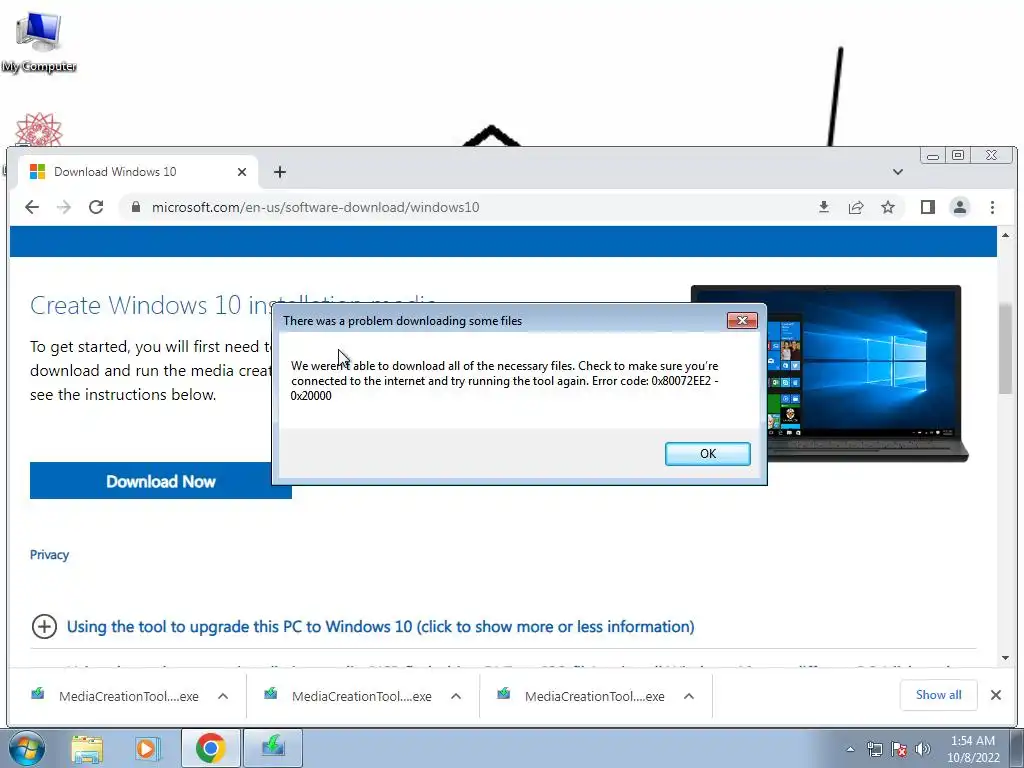
Task: Launch Windows Media Player from taskbar
Action: 148,748
